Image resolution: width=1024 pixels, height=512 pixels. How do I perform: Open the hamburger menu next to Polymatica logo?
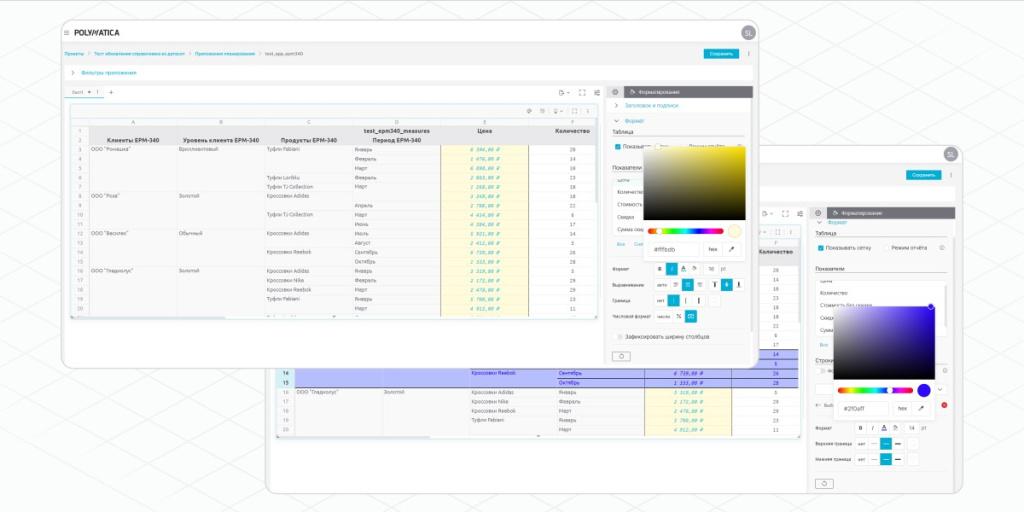67,33
